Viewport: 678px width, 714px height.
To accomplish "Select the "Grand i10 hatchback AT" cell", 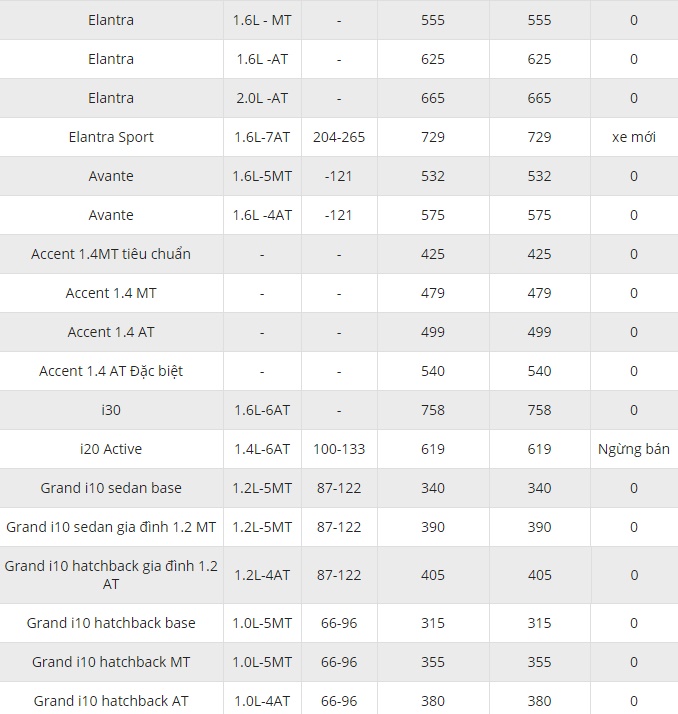I will [111, 701].
